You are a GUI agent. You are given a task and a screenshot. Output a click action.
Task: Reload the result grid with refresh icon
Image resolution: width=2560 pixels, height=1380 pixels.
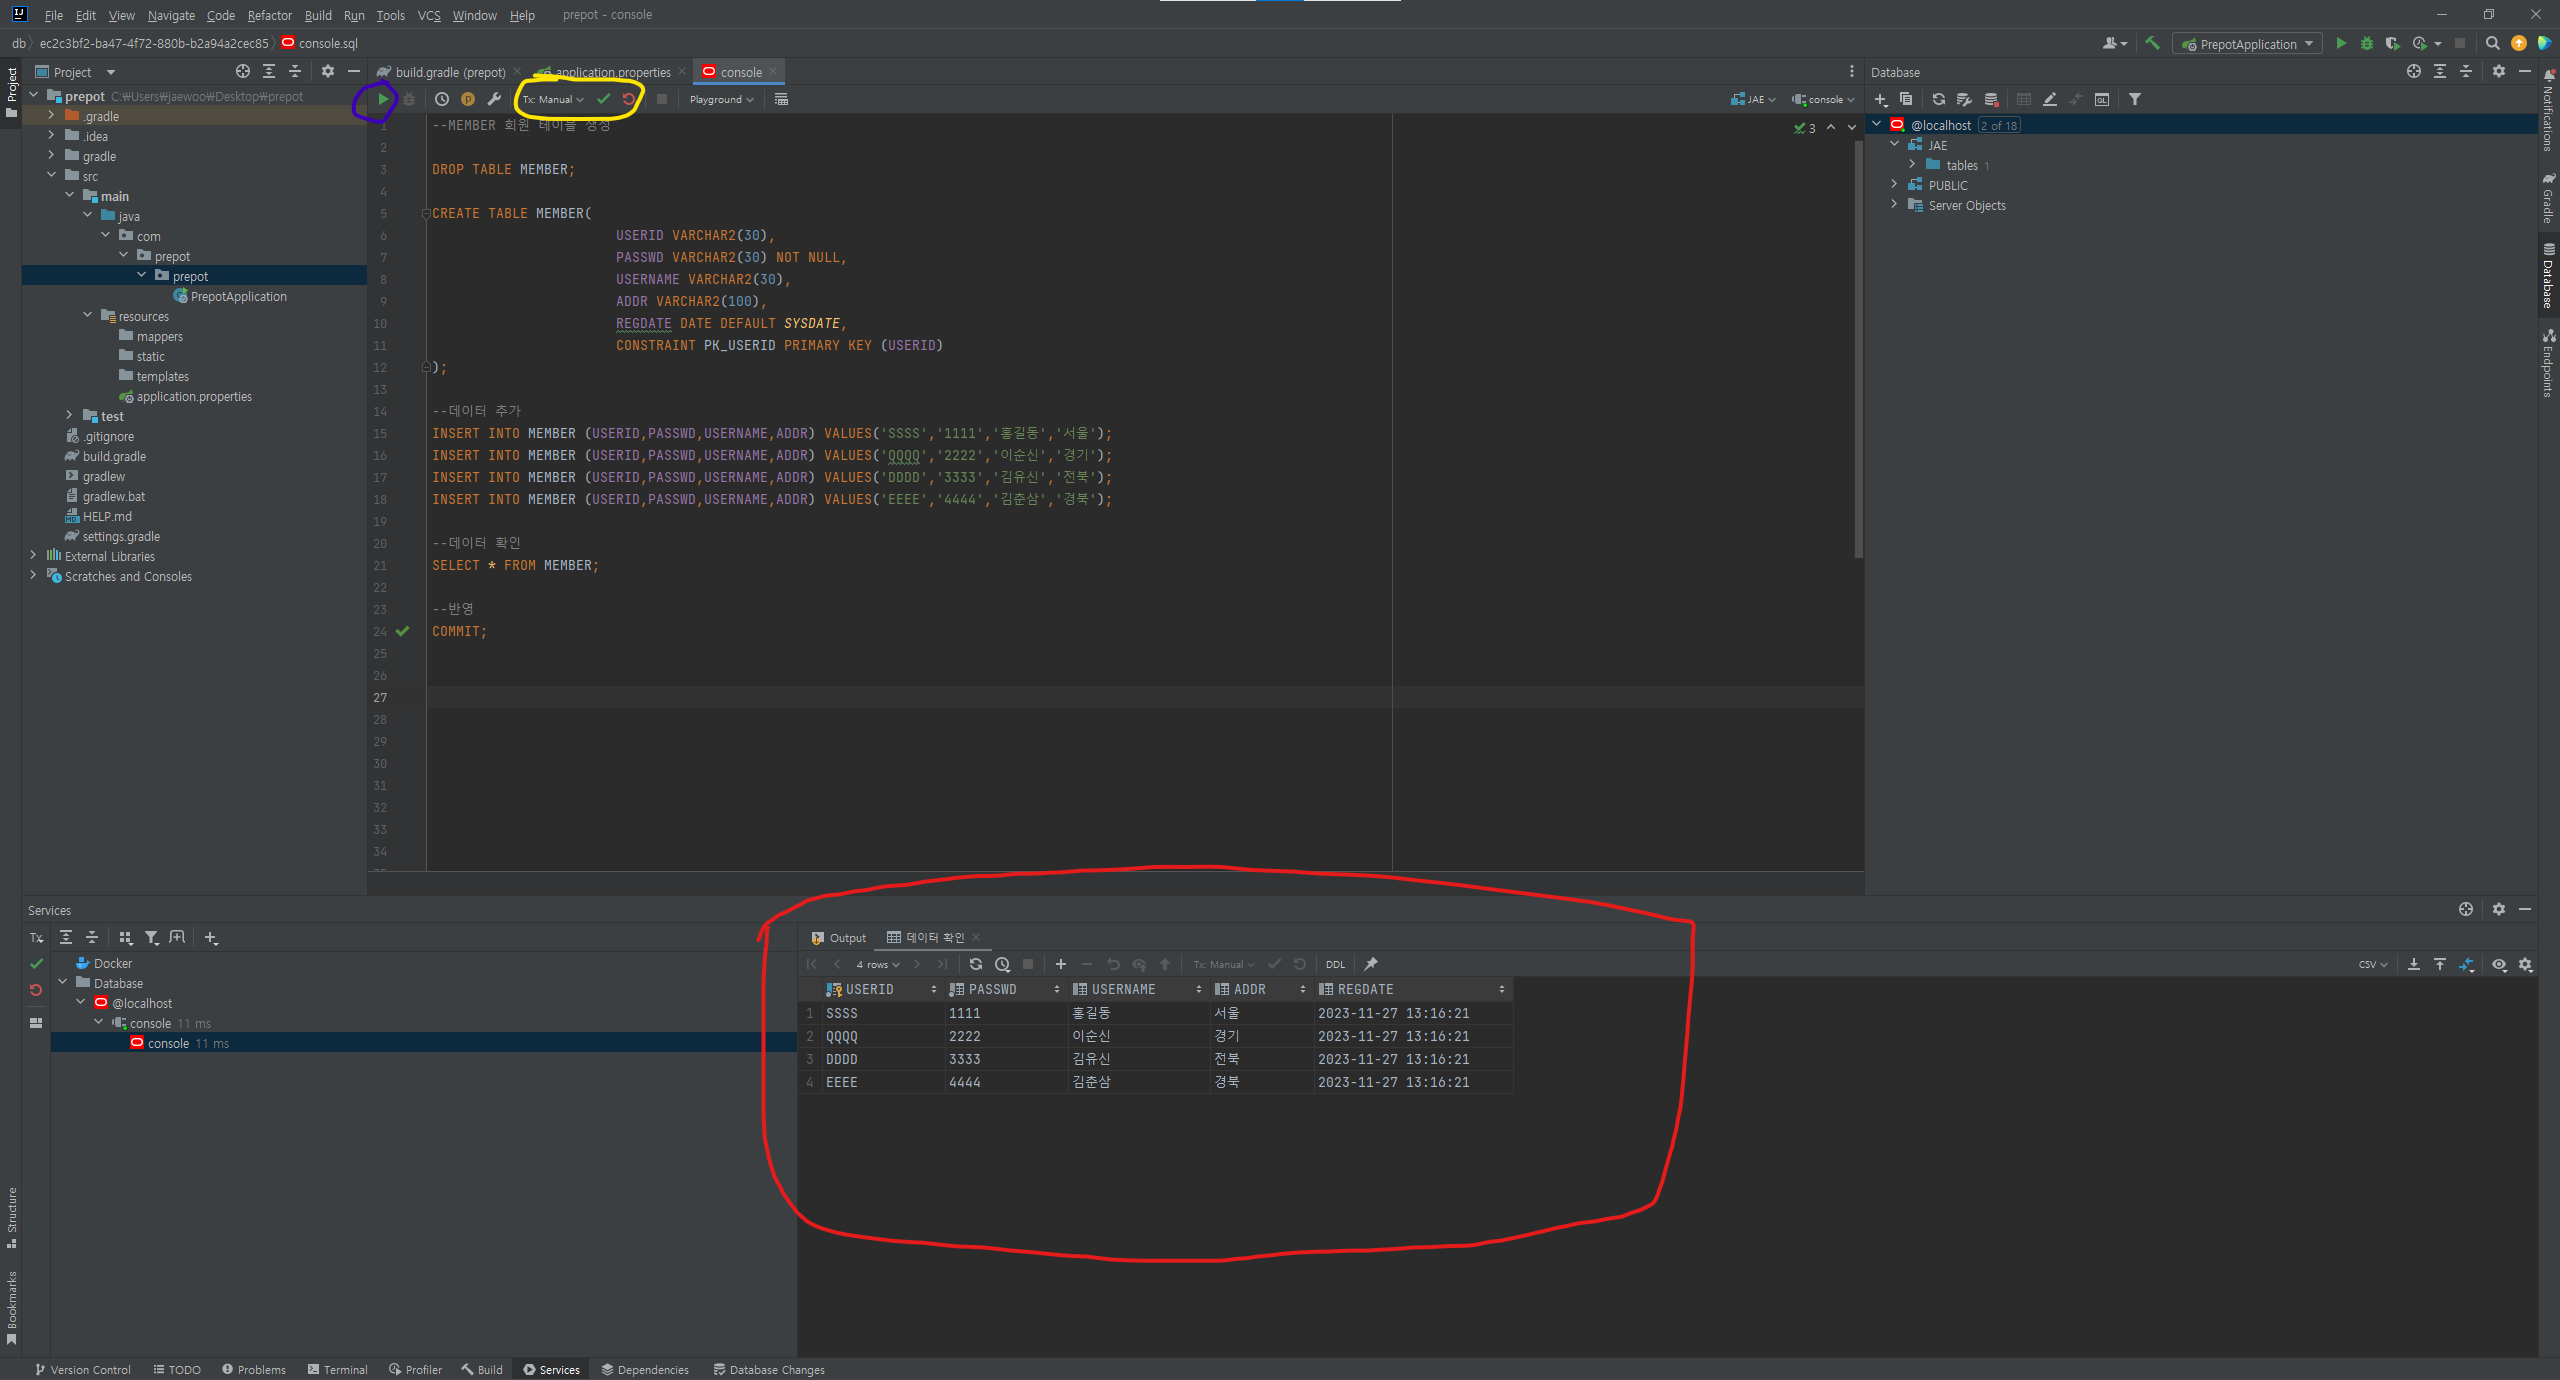click(976, 964)
